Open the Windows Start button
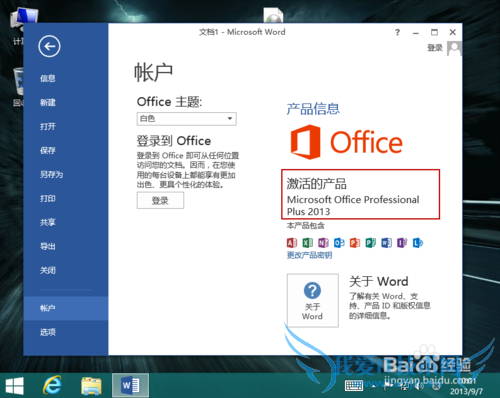The height and width of the screenshot is (398, 500). tap(15, 386)
